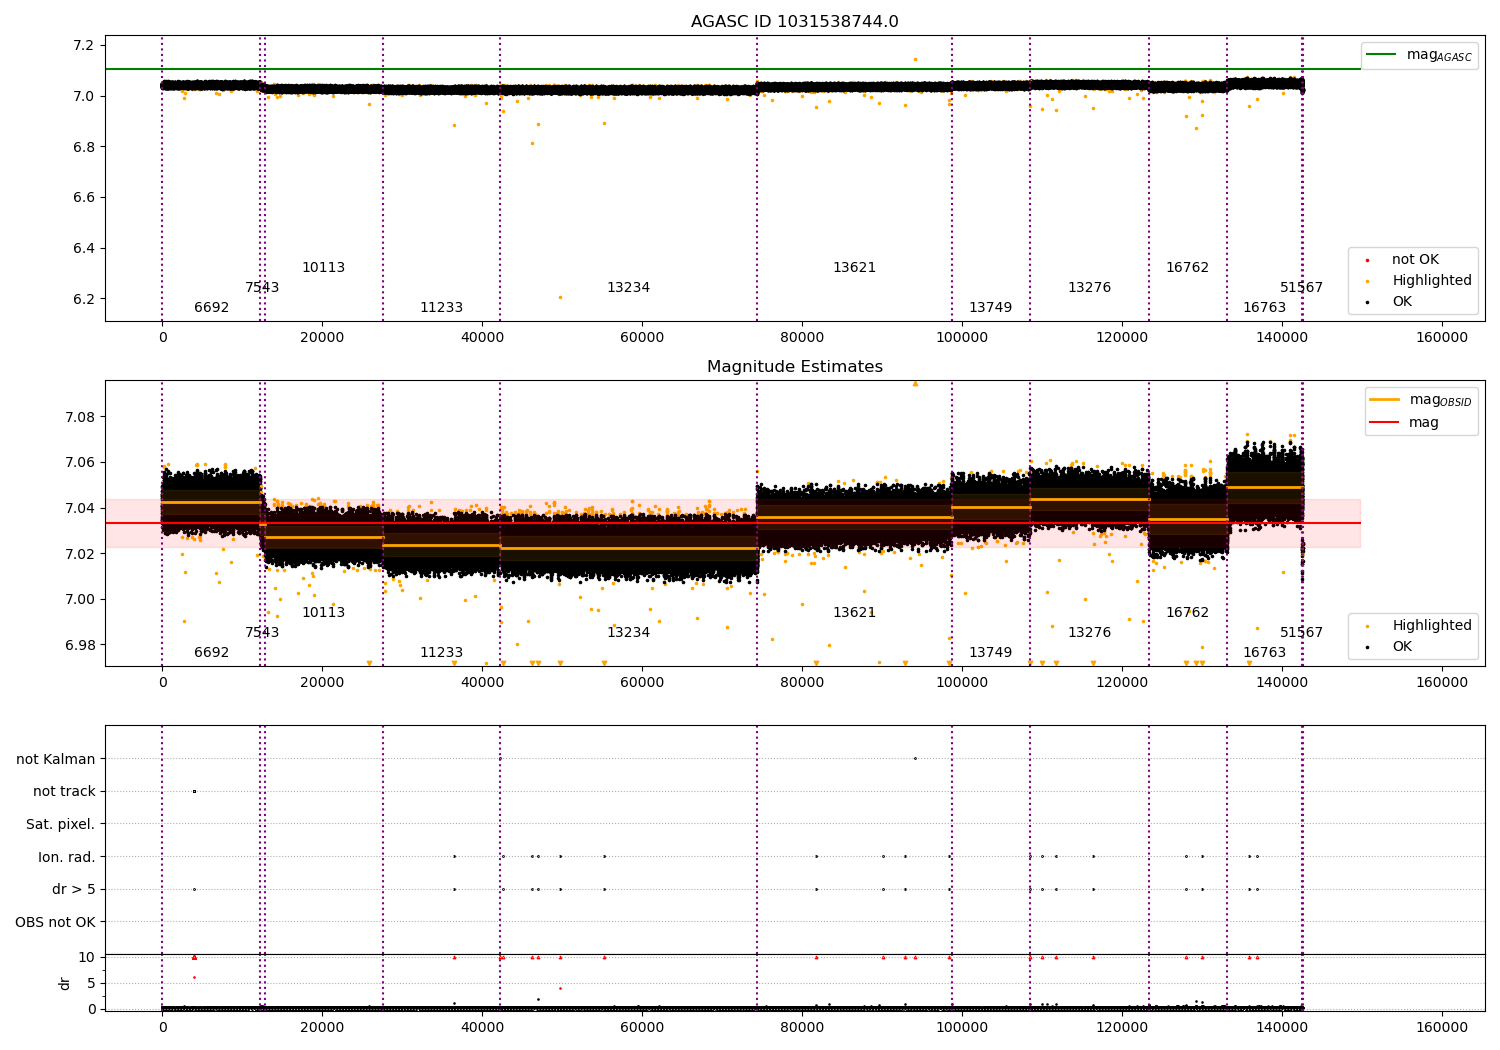Click OBSID label 13749 in top plot
The image size is (1500, 1050).
coord(990,308)
